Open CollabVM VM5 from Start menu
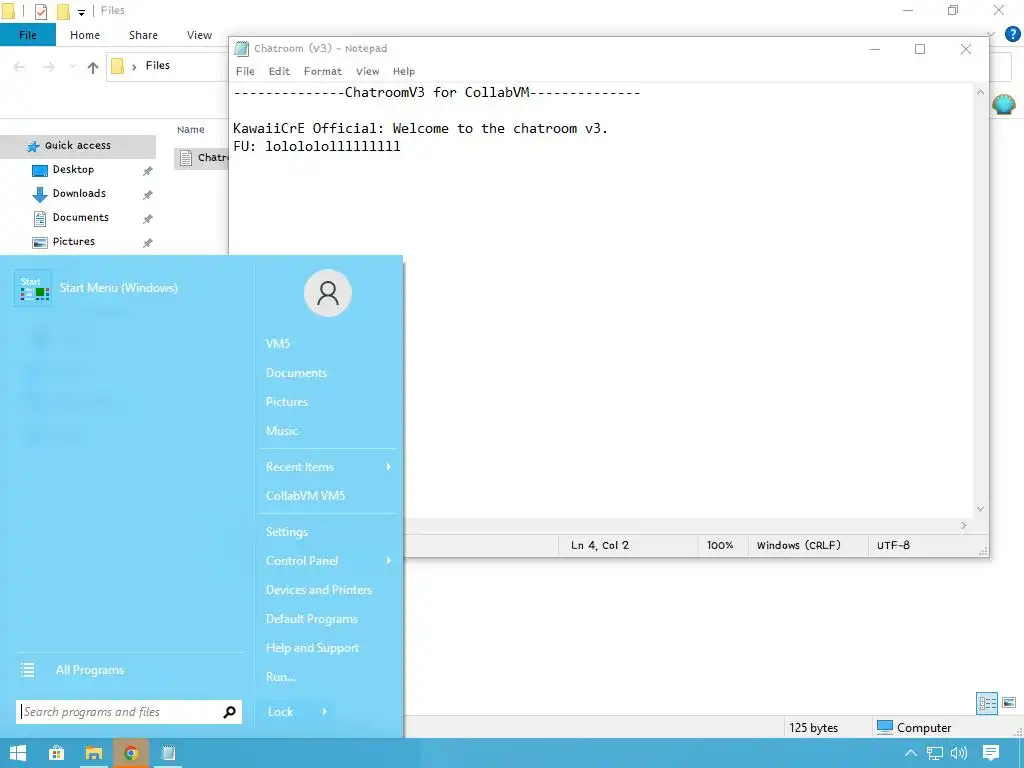Screen dimensions: 1024x768 coord(305,496)
